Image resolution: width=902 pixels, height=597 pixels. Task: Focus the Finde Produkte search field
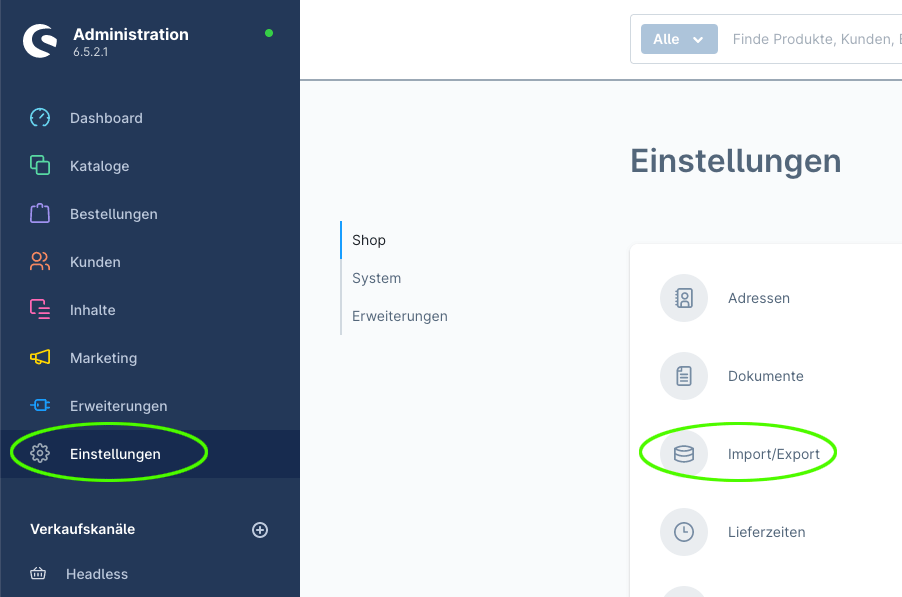pyautogui.click(x=814, y=39)
